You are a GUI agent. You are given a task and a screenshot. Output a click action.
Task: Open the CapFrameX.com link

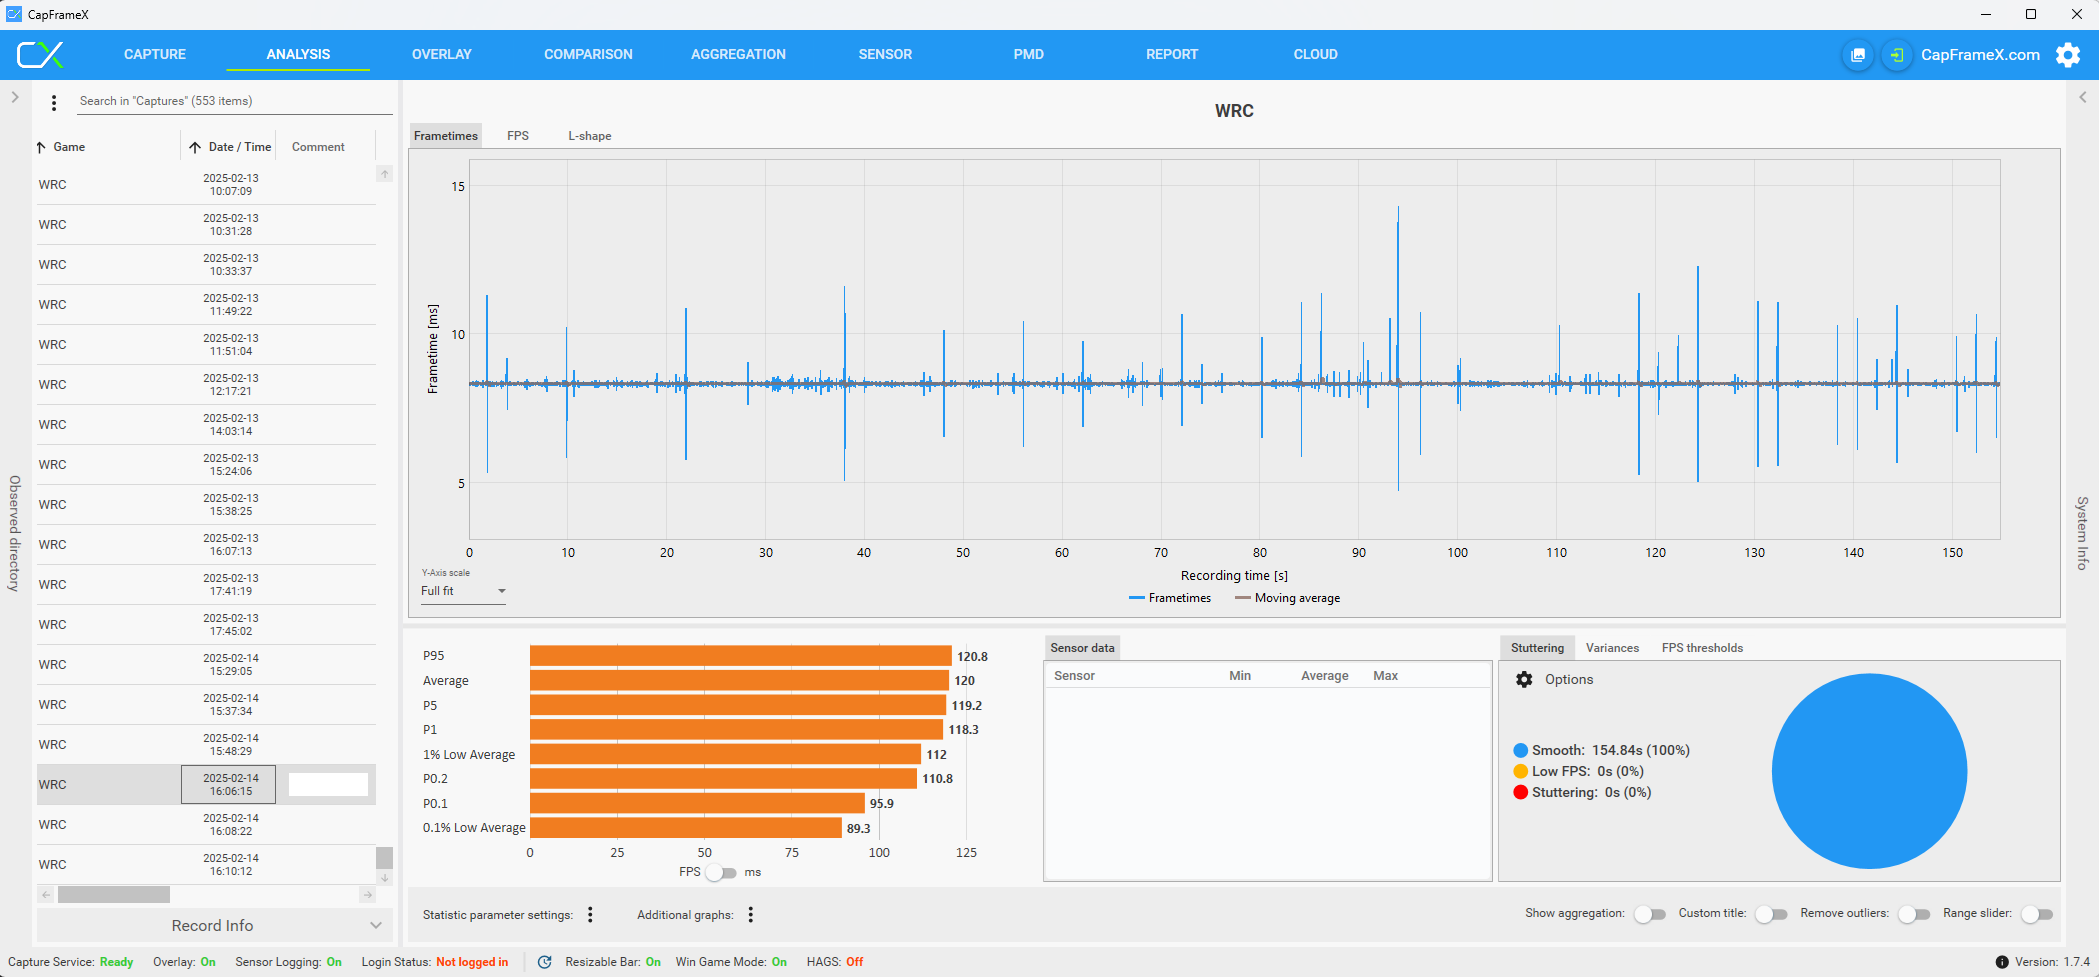[x=1979, y=55]
